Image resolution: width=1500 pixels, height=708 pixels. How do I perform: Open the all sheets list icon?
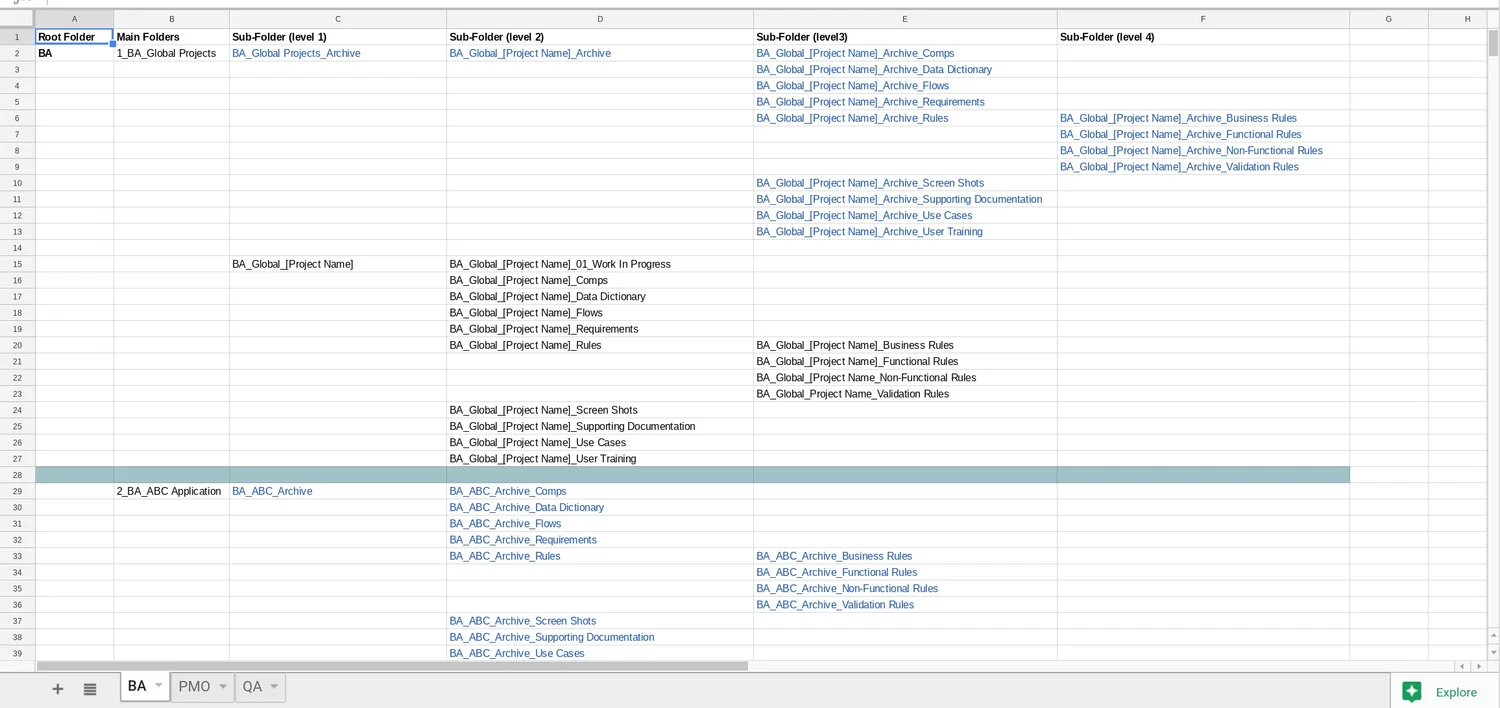[89, 688]
